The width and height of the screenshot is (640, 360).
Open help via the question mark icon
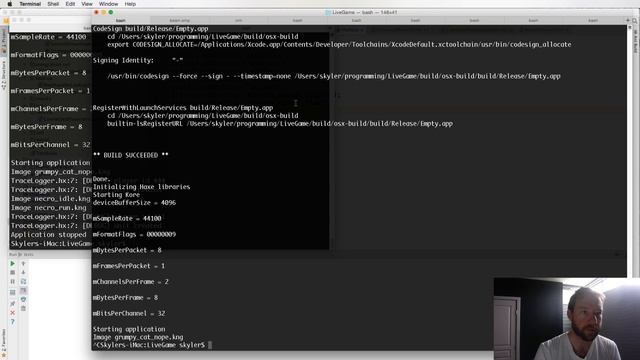[13, 322]
